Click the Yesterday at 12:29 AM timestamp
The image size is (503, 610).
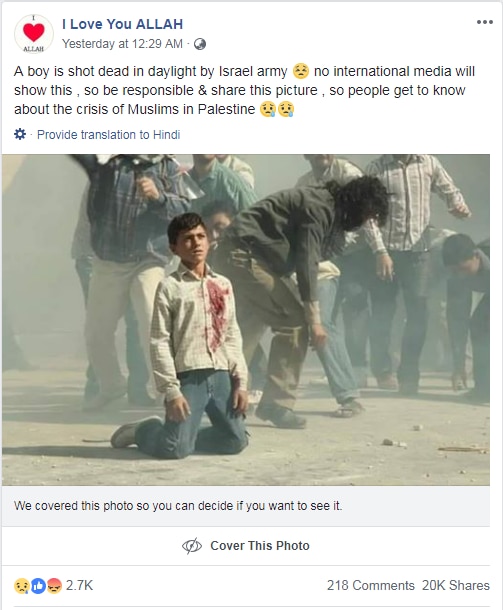(x=122, y=44)
